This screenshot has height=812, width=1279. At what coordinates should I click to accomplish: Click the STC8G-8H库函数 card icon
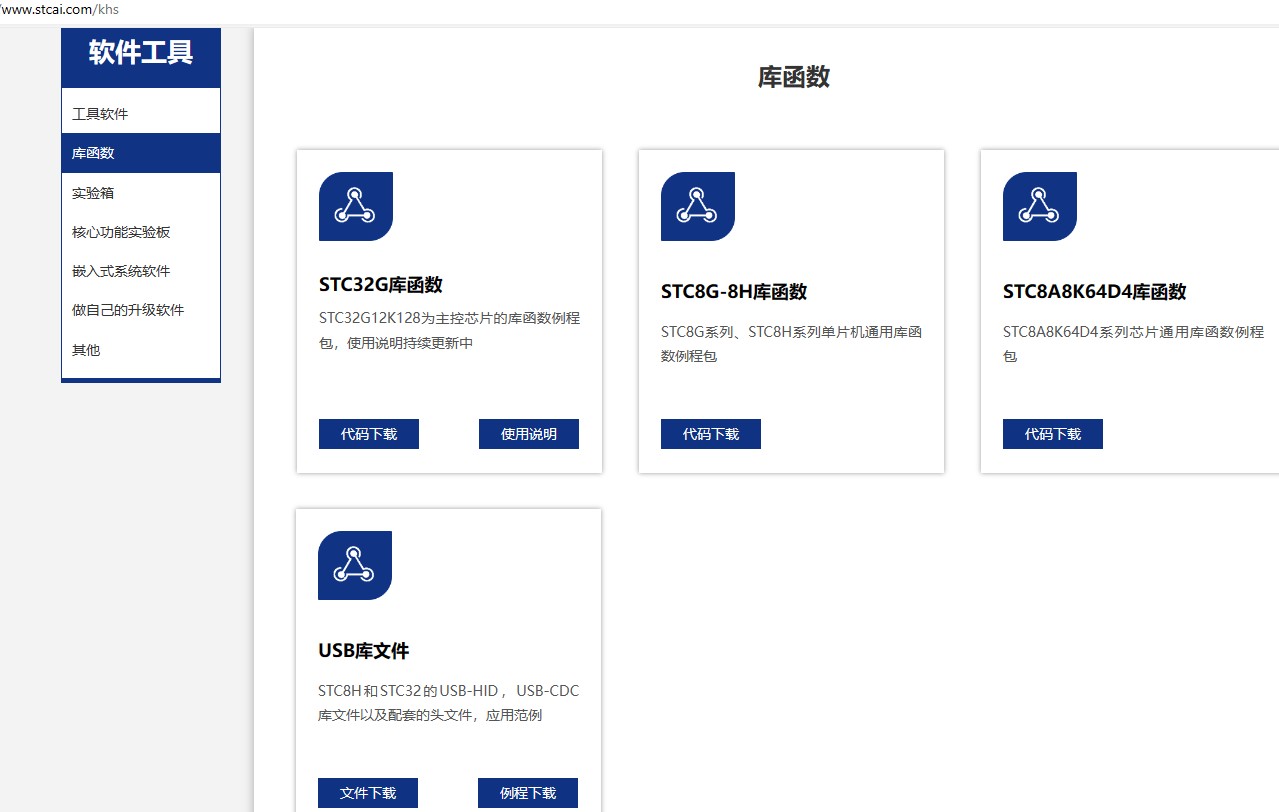click(x=697, y=206)
